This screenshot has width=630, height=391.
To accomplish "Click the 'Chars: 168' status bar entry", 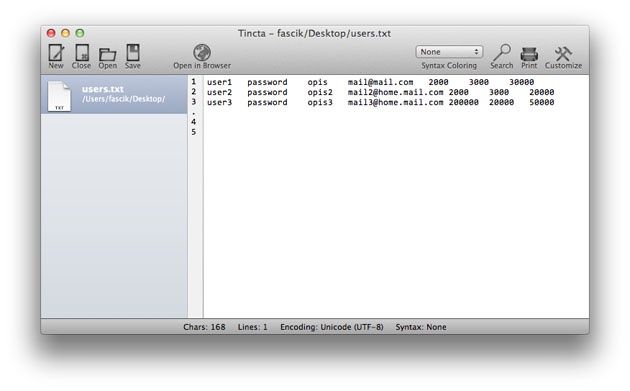I will pos(204,327).
